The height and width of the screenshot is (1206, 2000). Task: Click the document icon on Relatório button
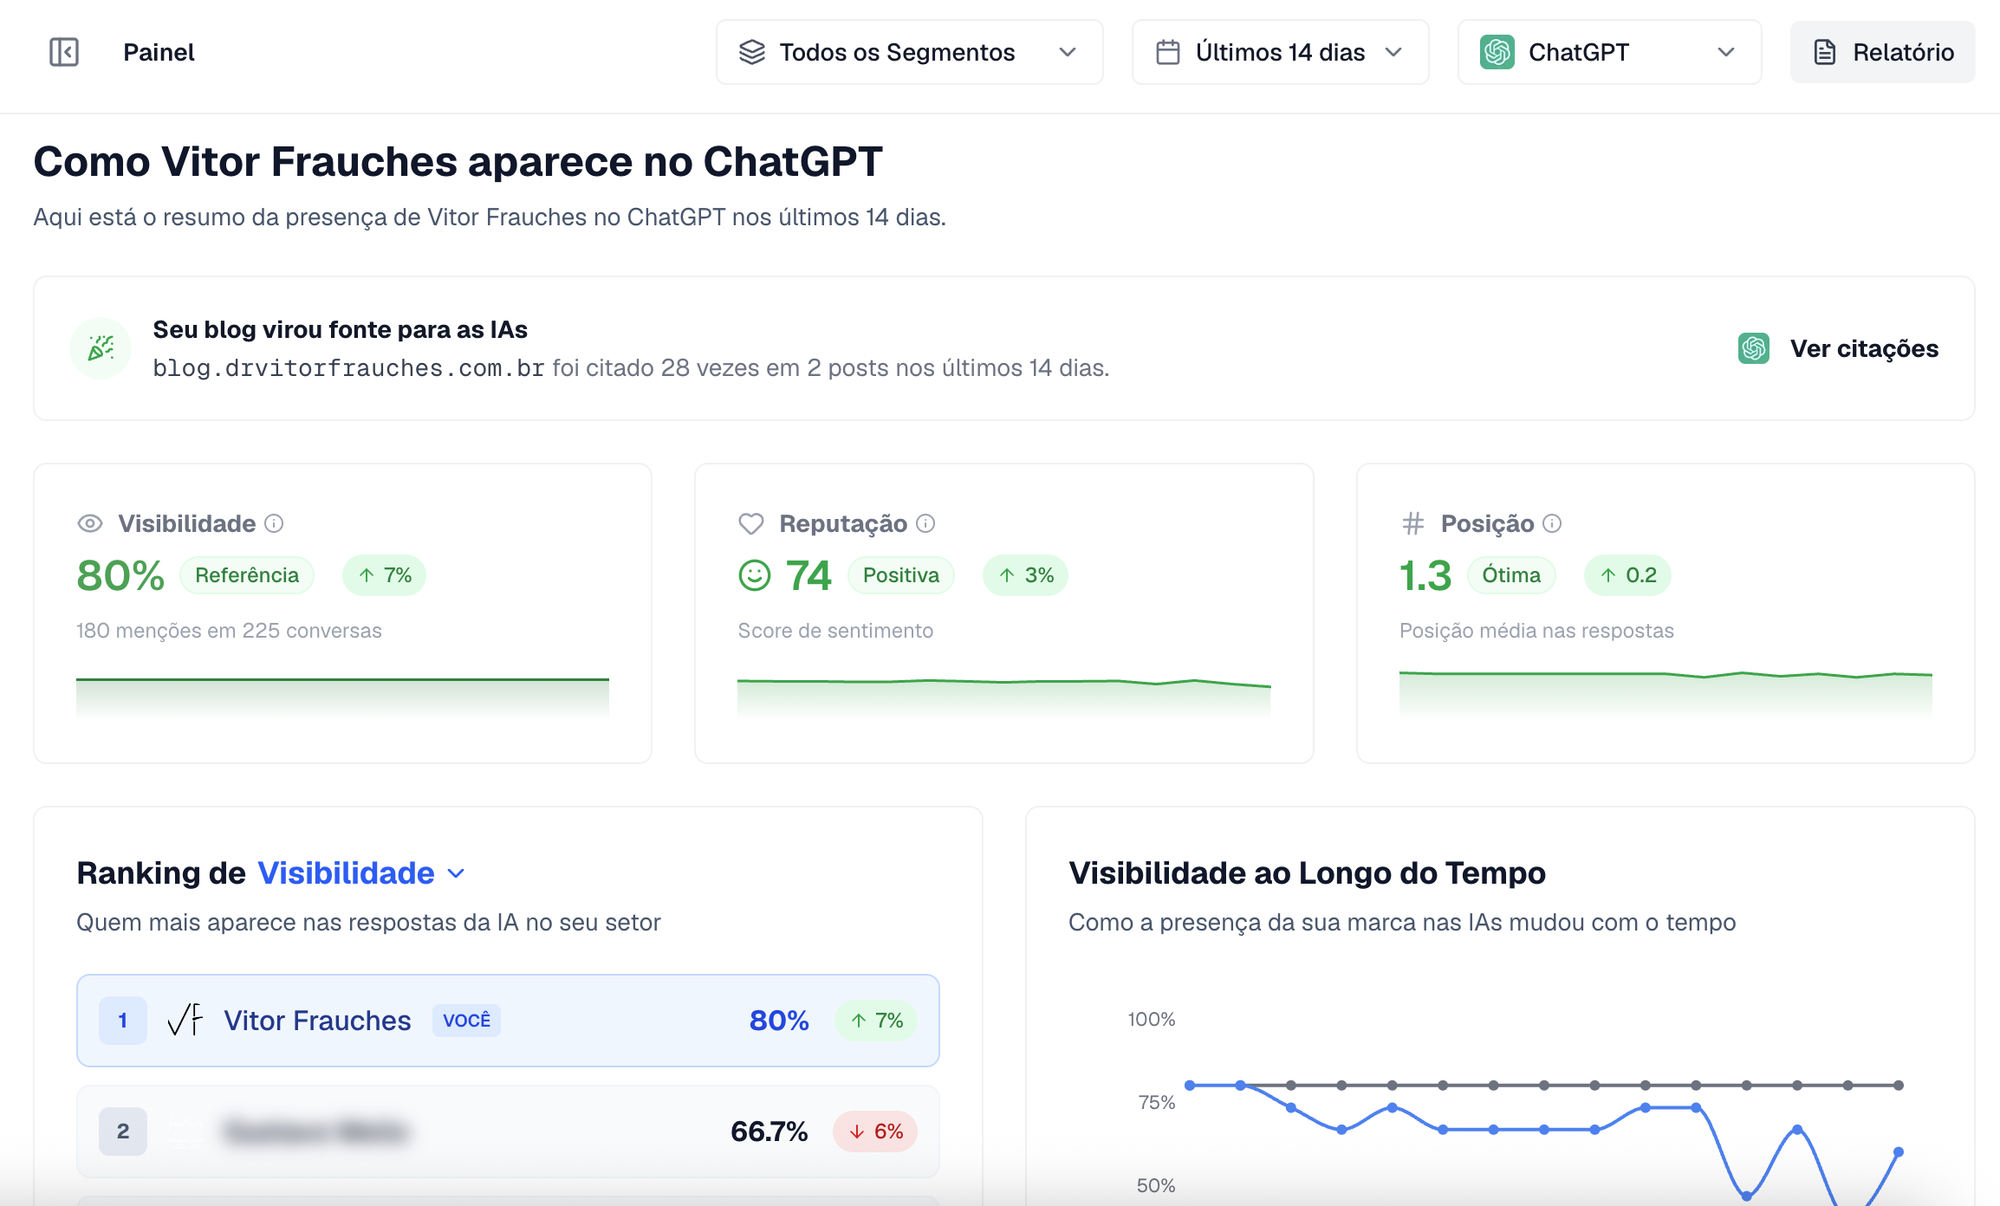[1825, 52]
